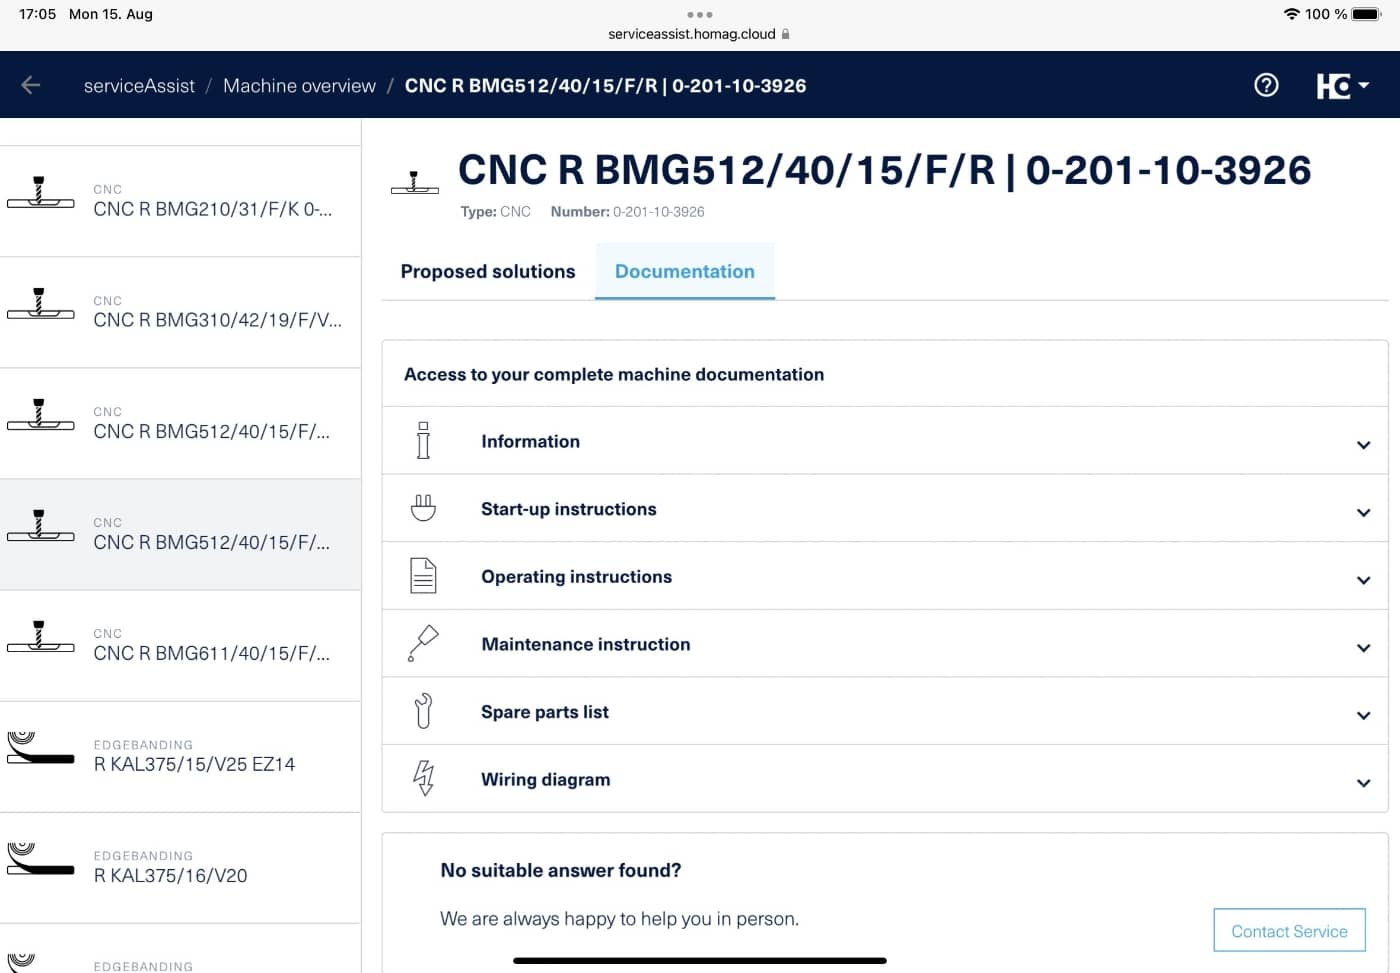Click machine number 0-201-10-3926 text

tap(658, 212)
